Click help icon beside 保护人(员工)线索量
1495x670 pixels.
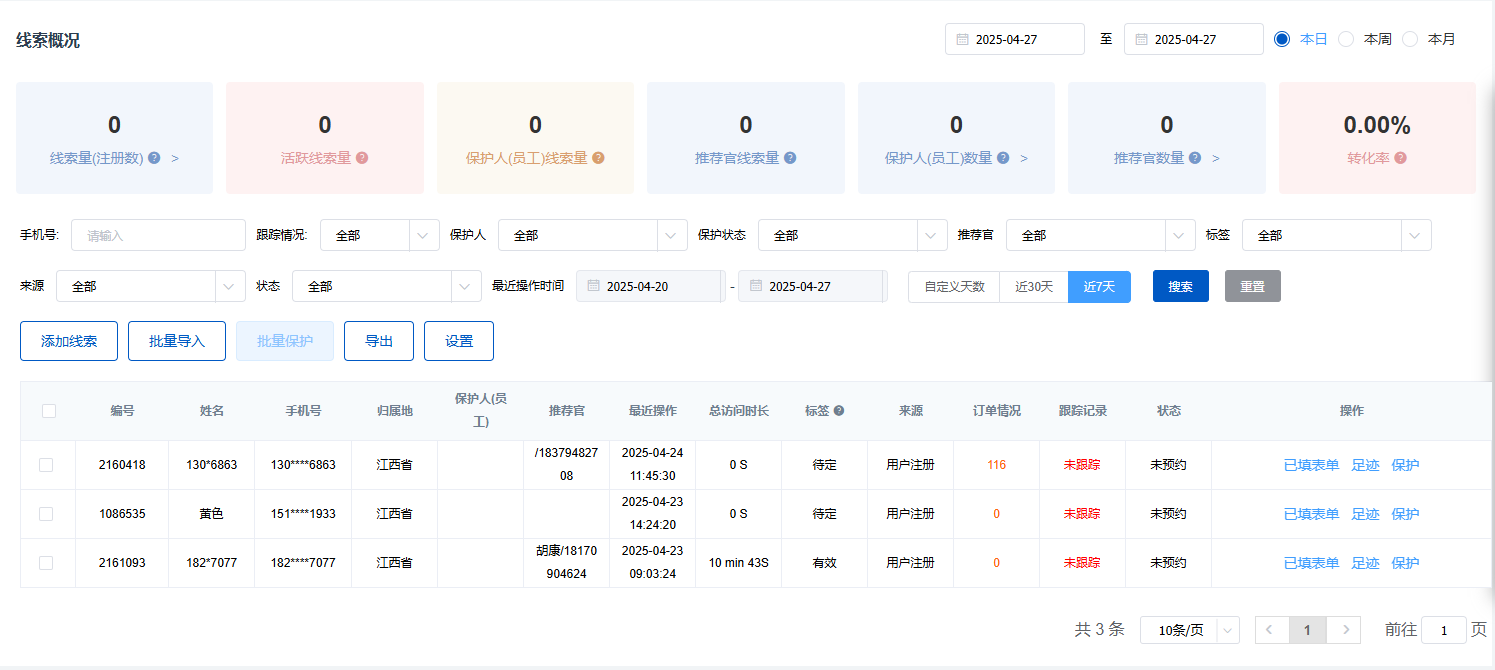pyautogui.click(x=598, y=158)
